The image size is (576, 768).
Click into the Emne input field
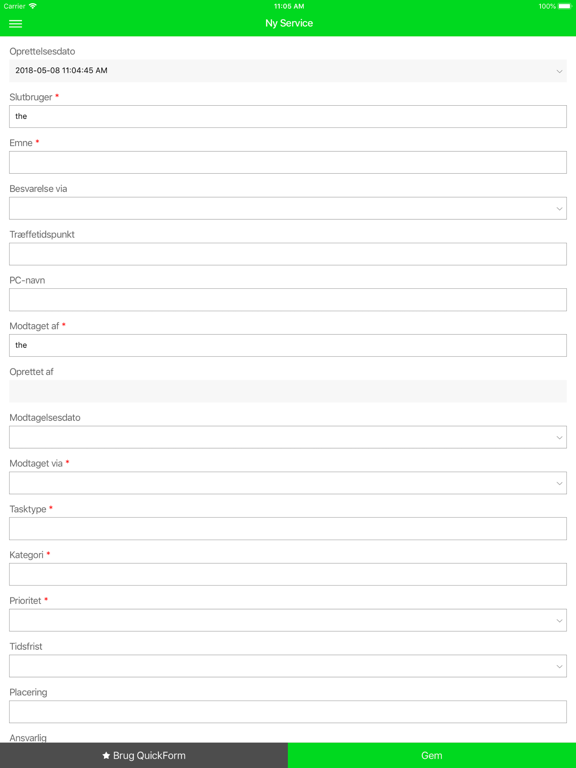[x=288, y=163]
